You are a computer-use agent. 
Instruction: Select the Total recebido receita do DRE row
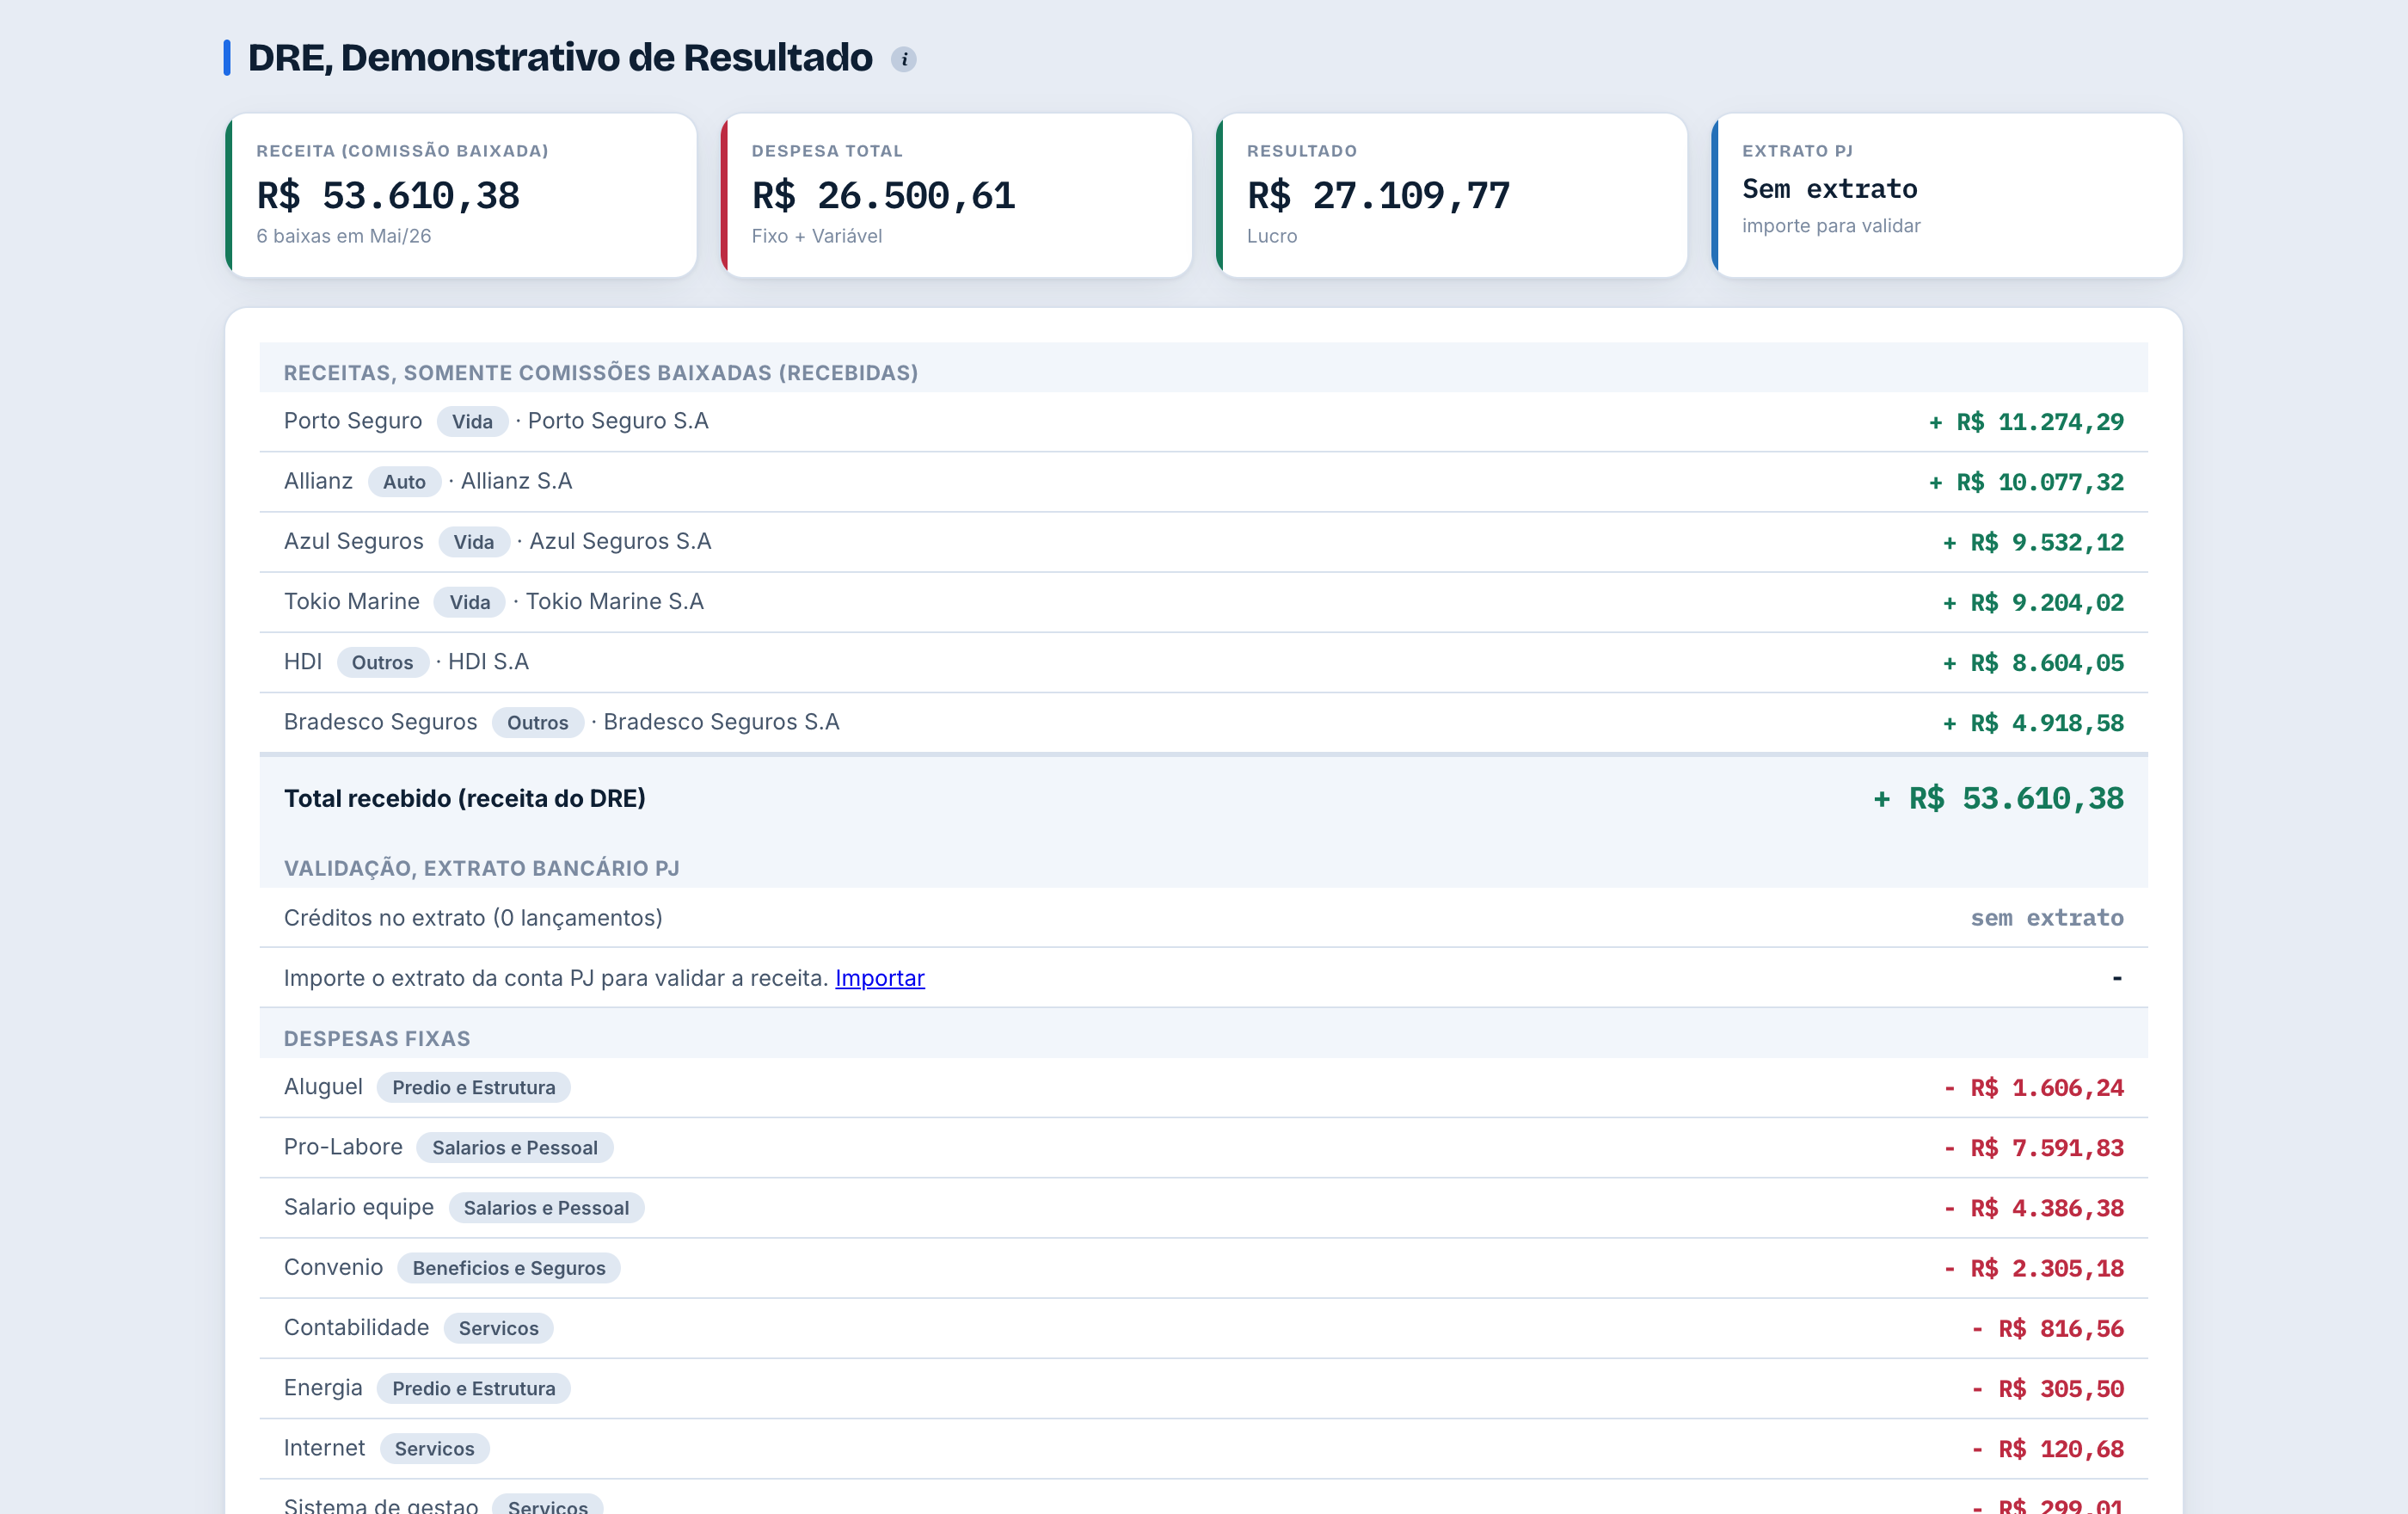coord(1203,798)
